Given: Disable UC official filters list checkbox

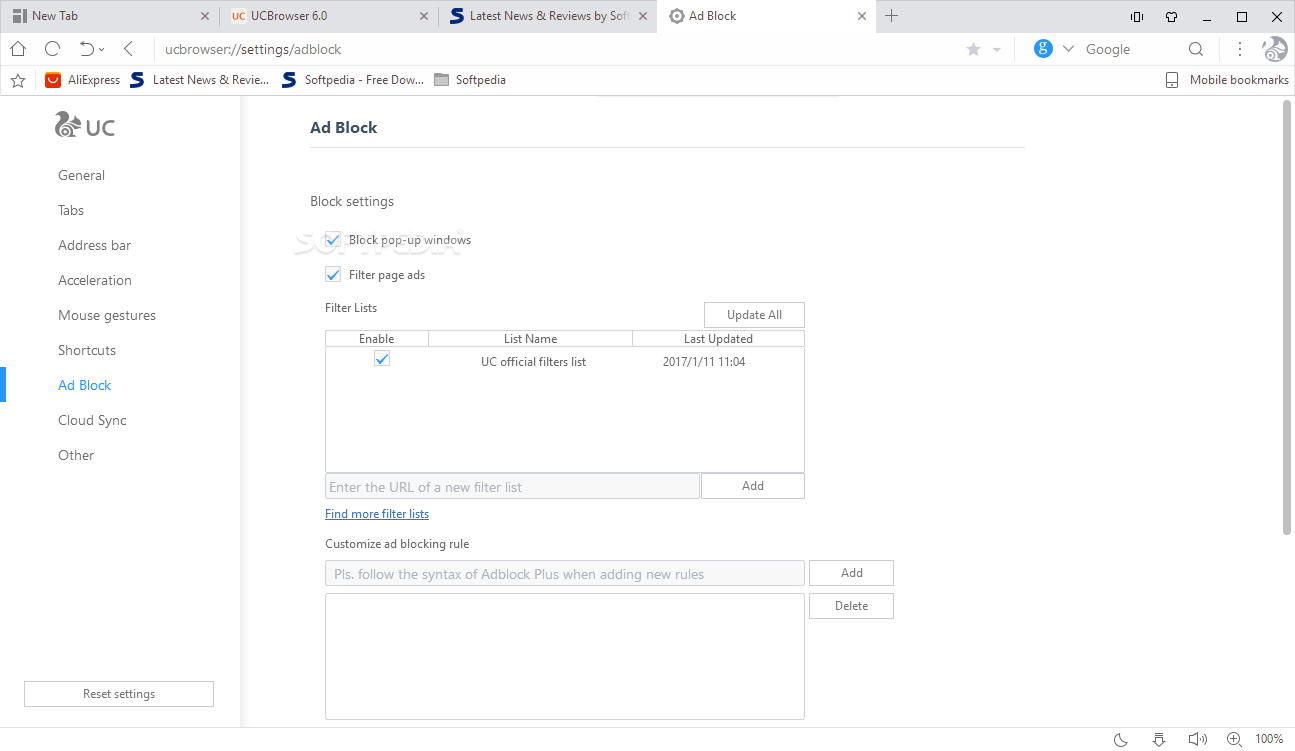Looking at the screenshot, I should click(x=382, y=359).
